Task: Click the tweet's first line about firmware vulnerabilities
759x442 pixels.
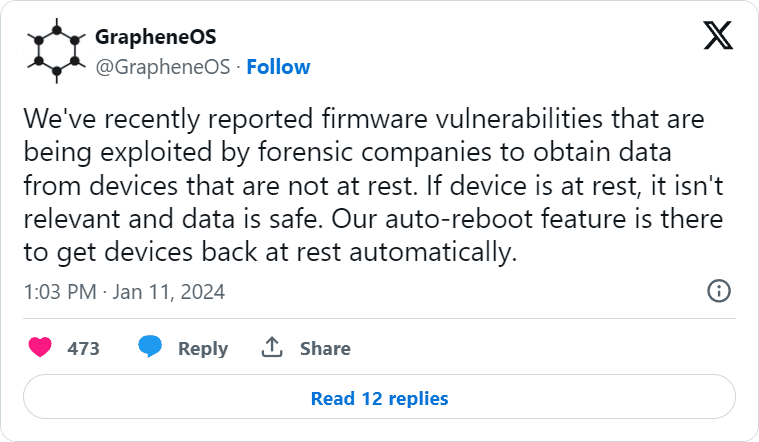Action: [x=363, y=119]
